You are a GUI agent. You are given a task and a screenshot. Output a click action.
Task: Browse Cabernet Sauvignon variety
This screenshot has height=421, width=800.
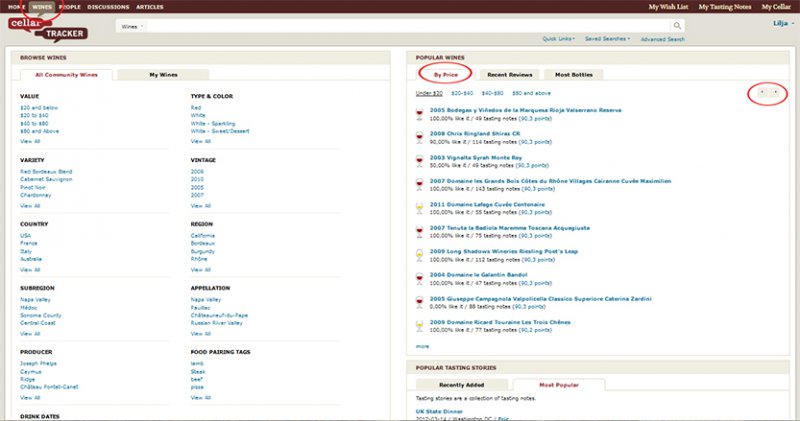[x=46, y=179]
